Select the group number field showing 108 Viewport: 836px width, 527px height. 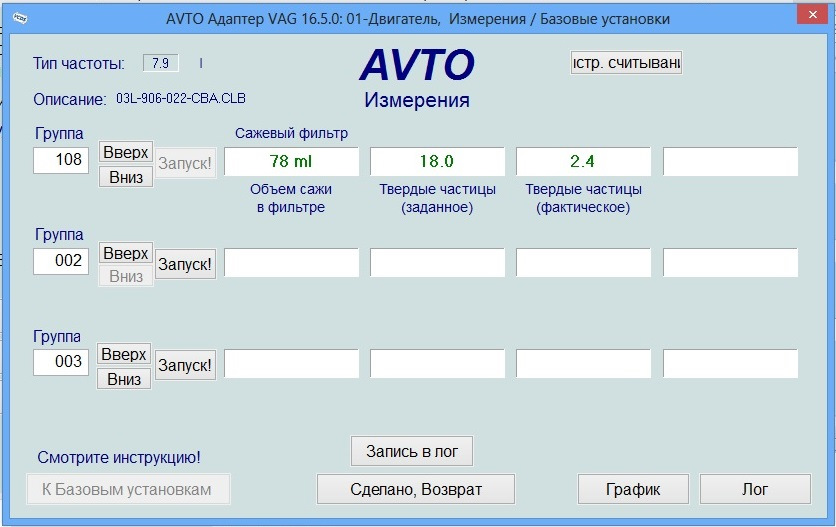61,160
